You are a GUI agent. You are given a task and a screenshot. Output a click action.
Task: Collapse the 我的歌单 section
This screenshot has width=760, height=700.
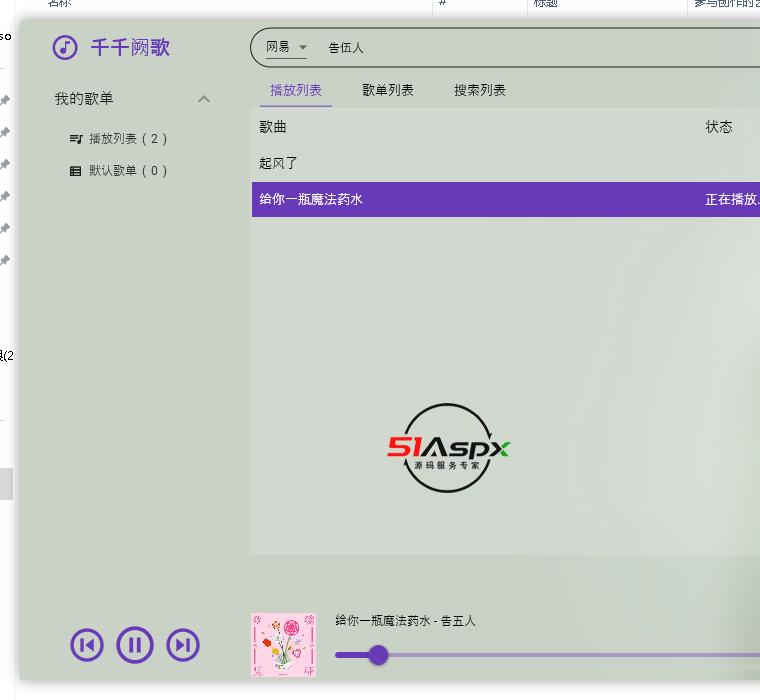(x=204, y=99)
